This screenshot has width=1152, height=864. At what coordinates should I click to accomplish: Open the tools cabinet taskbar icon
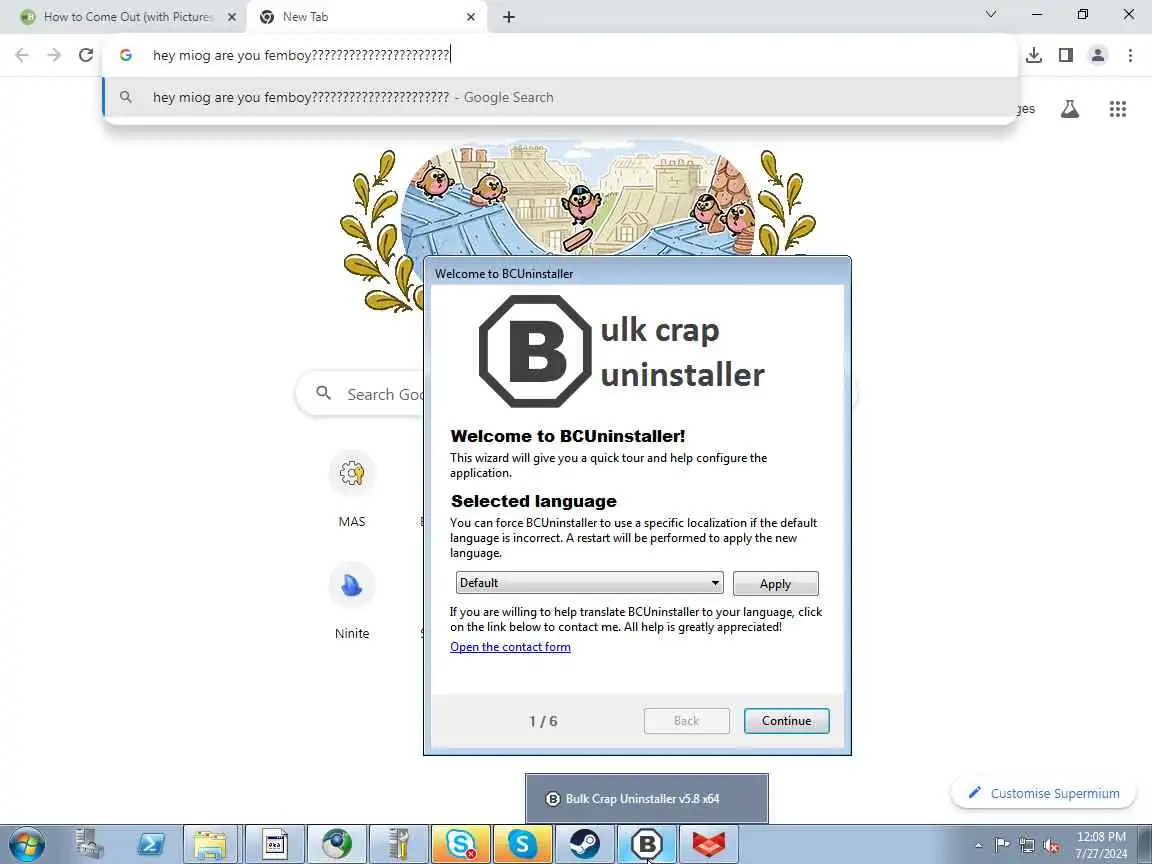pyautogui.click(x=399, y=844)
